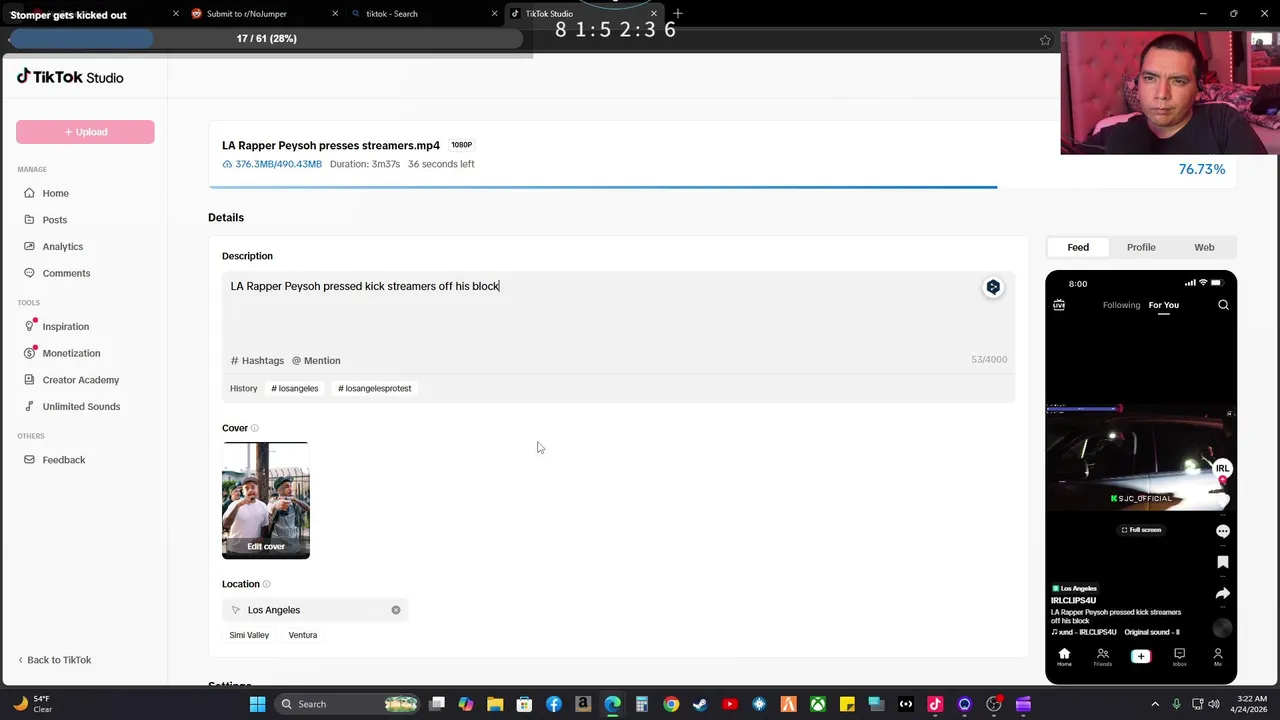
Task: Open a new browser tab
Action: pyautogui.click(x=678, y=13)
